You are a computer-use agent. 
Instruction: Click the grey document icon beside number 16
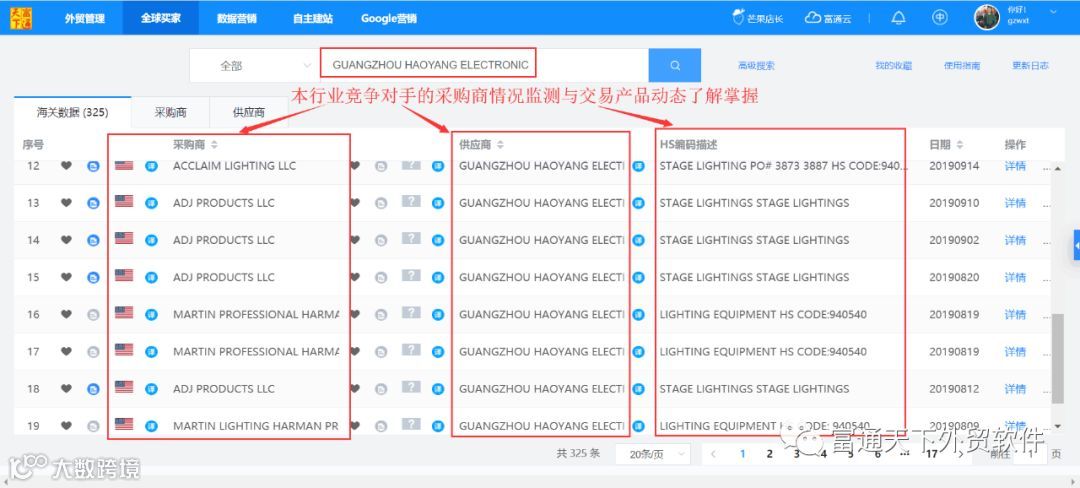pos(93,315)
